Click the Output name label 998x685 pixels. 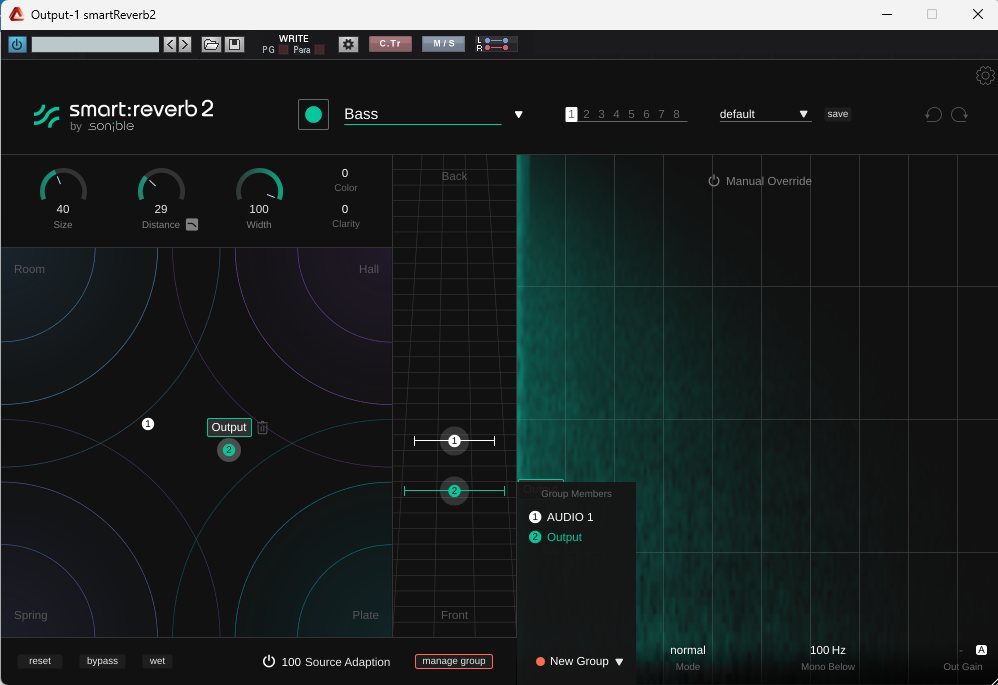tap(229, 427)
